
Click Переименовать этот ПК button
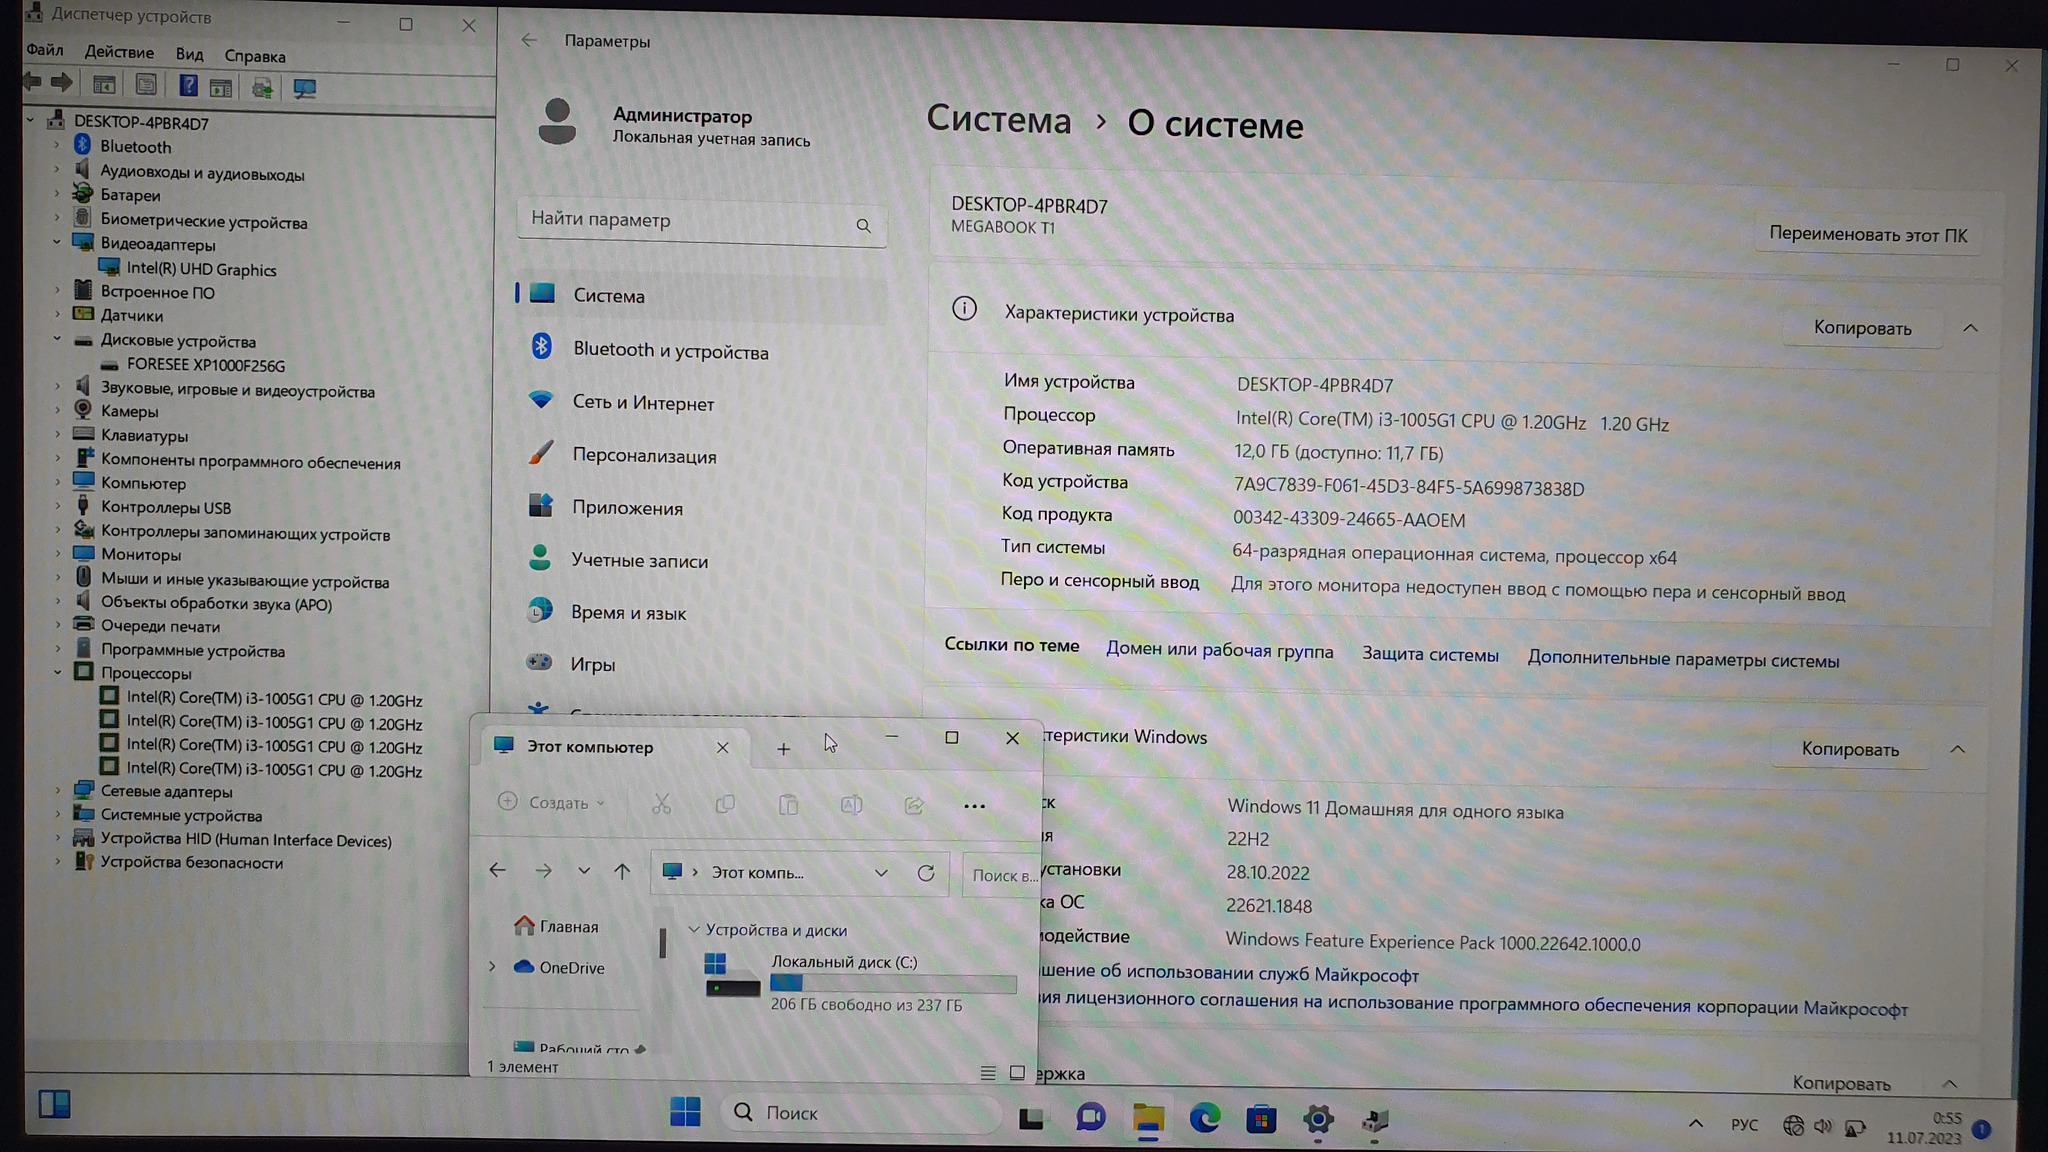pos(1867,235)
